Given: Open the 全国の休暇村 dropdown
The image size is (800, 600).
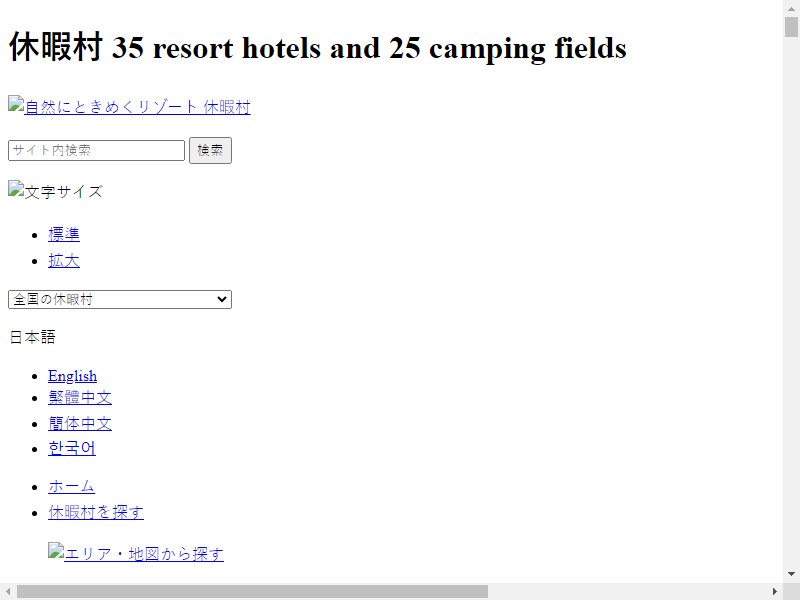Looking at the screenshot, I should 120,299.
